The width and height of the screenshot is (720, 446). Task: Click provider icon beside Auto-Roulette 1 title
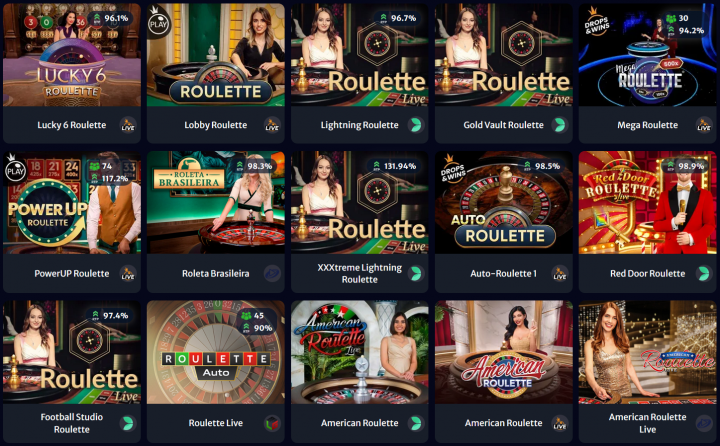[x=560, y=273]
